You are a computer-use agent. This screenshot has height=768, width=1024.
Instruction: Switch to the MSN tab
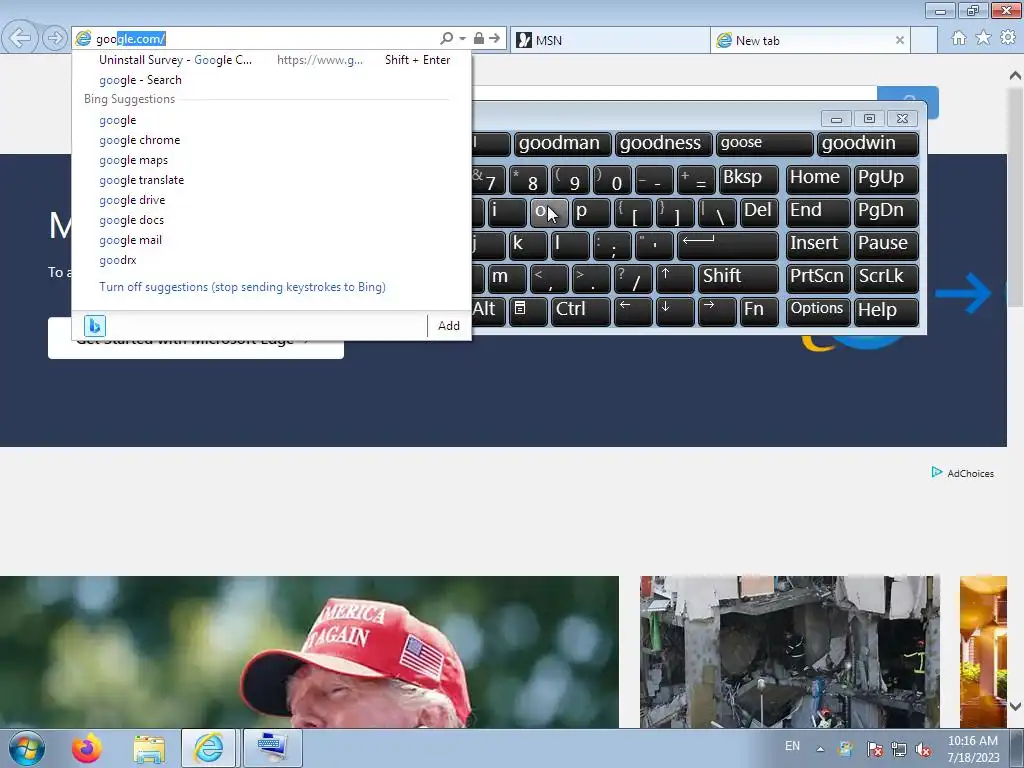(x=609, y=40)
